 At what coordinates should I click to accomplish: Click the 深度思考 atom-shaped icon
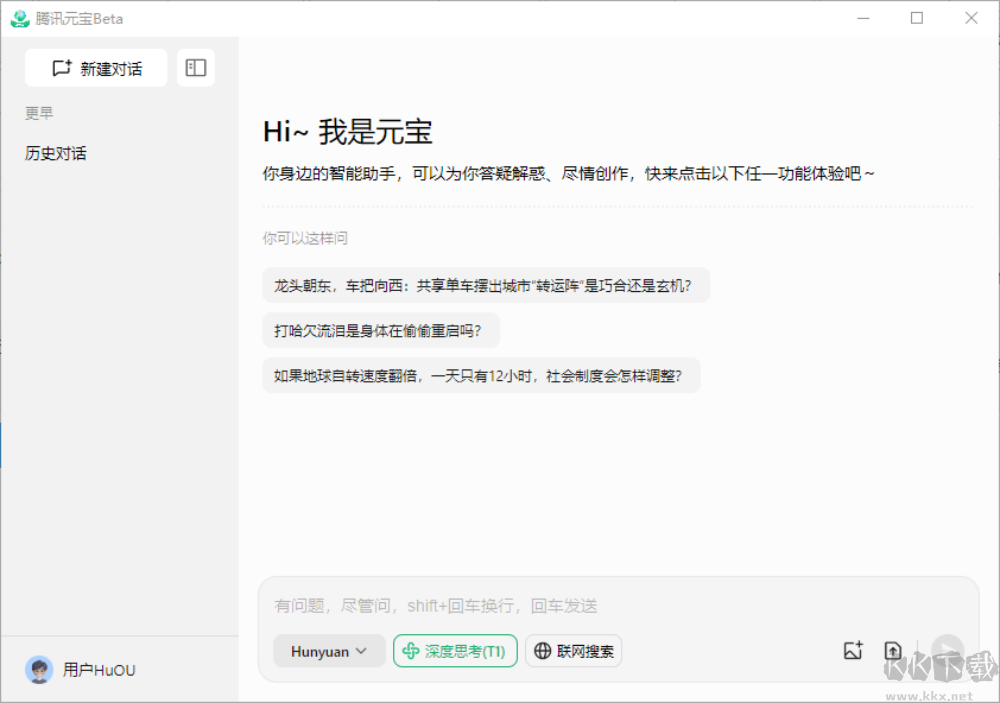411,651
